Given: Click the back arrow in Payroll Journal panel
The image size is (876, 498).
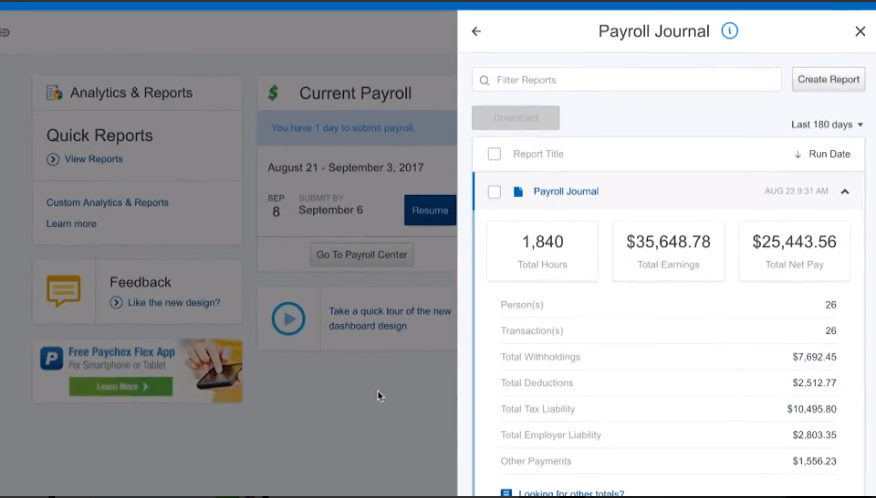Looking at the screenshot, I should [476, 31].
